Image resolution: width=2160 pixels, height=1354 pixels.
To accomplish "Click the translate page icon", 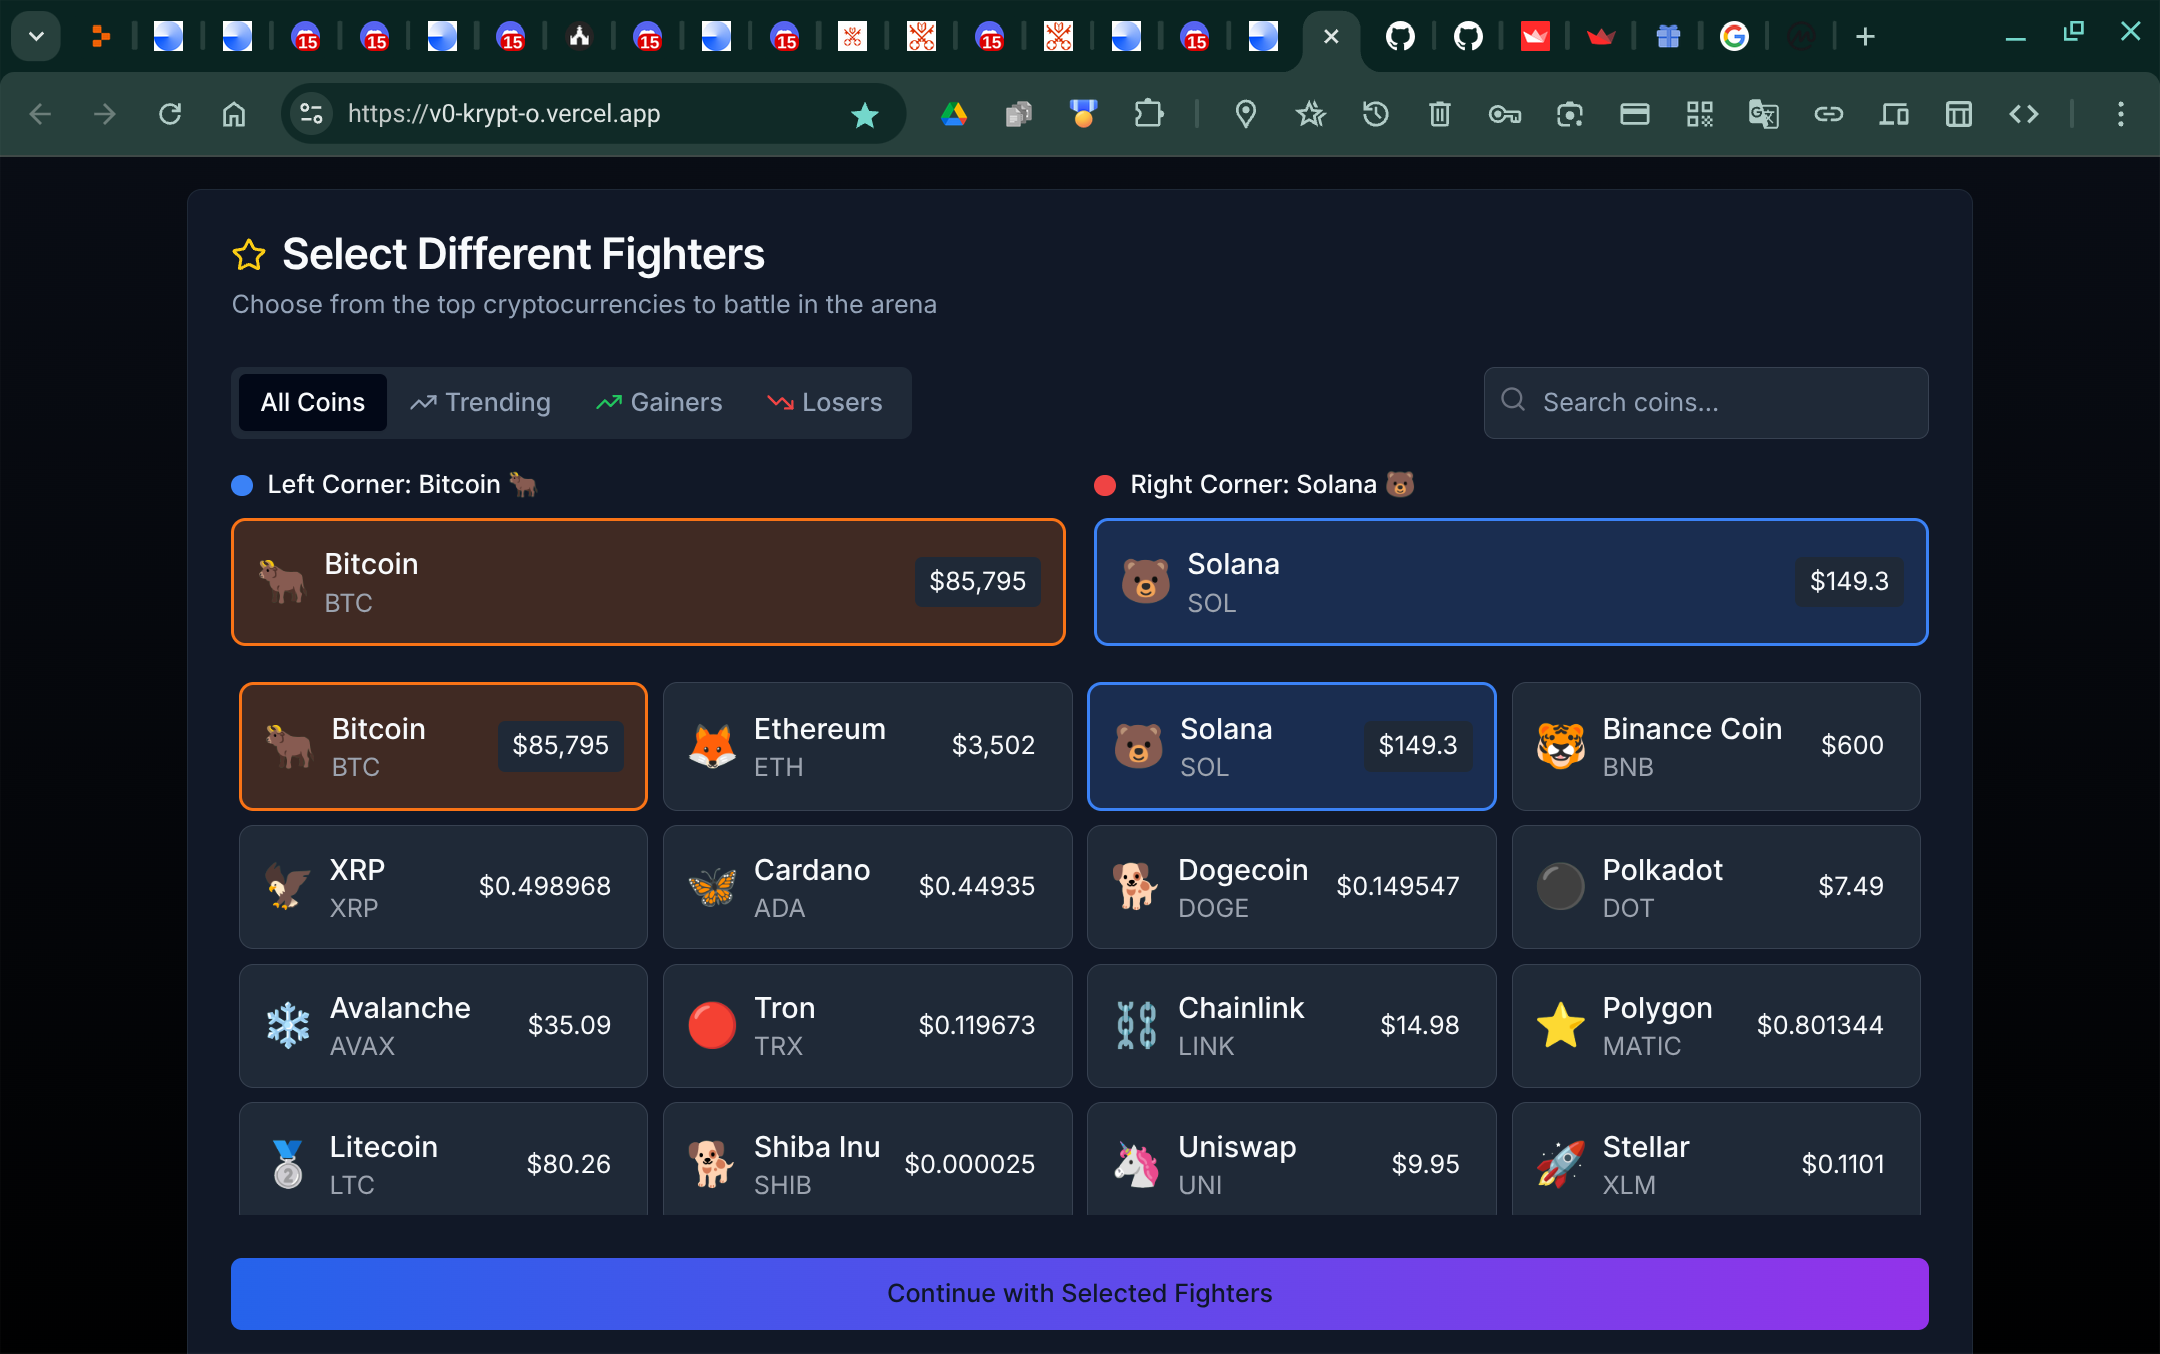I will (x=1763, y=114).
